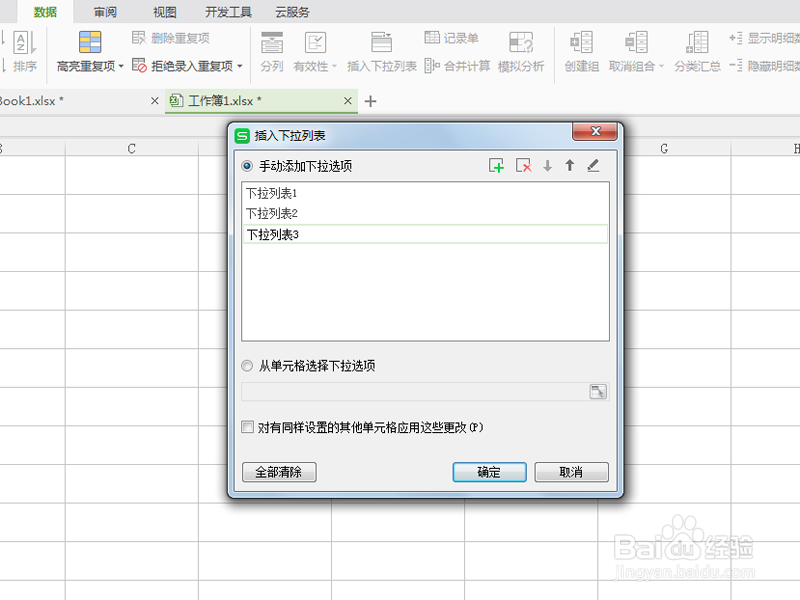Click the new tab plus icon

coord(370,102)
